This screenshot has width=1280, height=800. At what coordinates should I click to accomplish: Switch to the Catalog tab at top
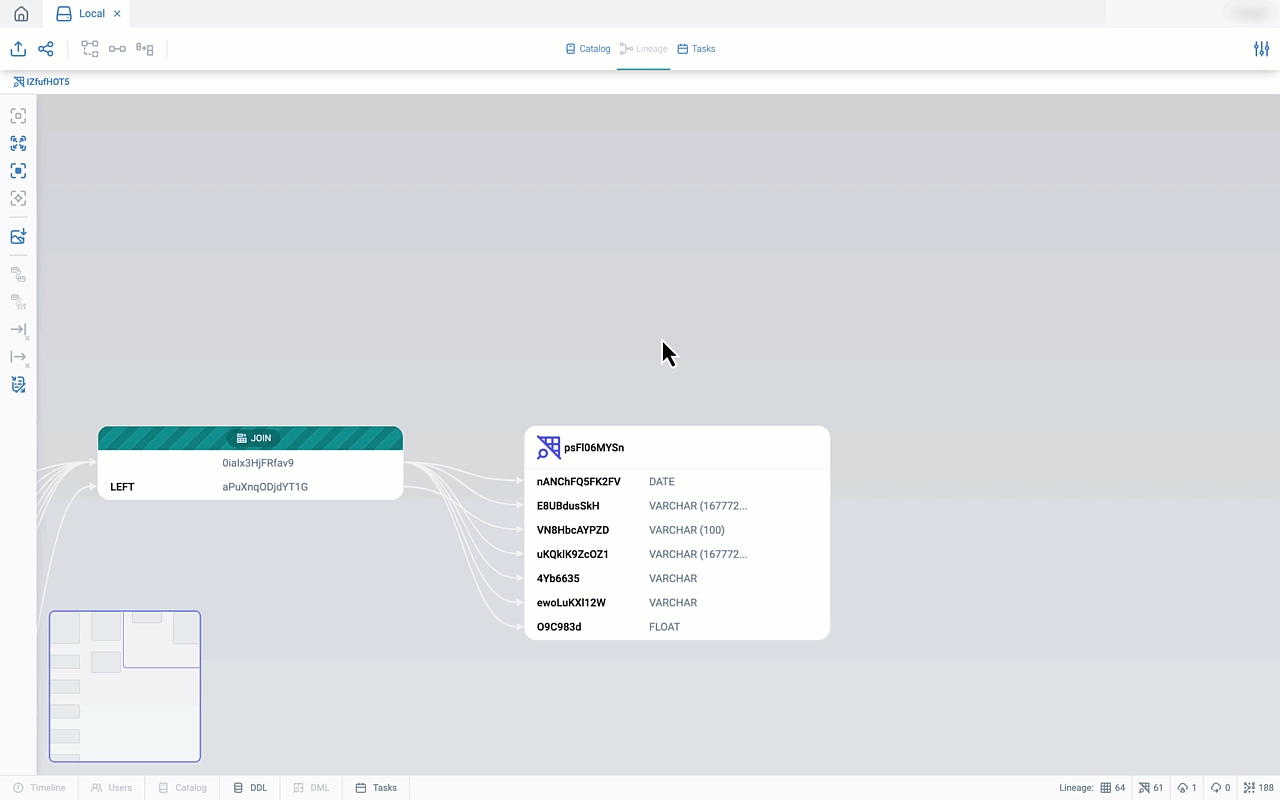click(x=588, y=49)
